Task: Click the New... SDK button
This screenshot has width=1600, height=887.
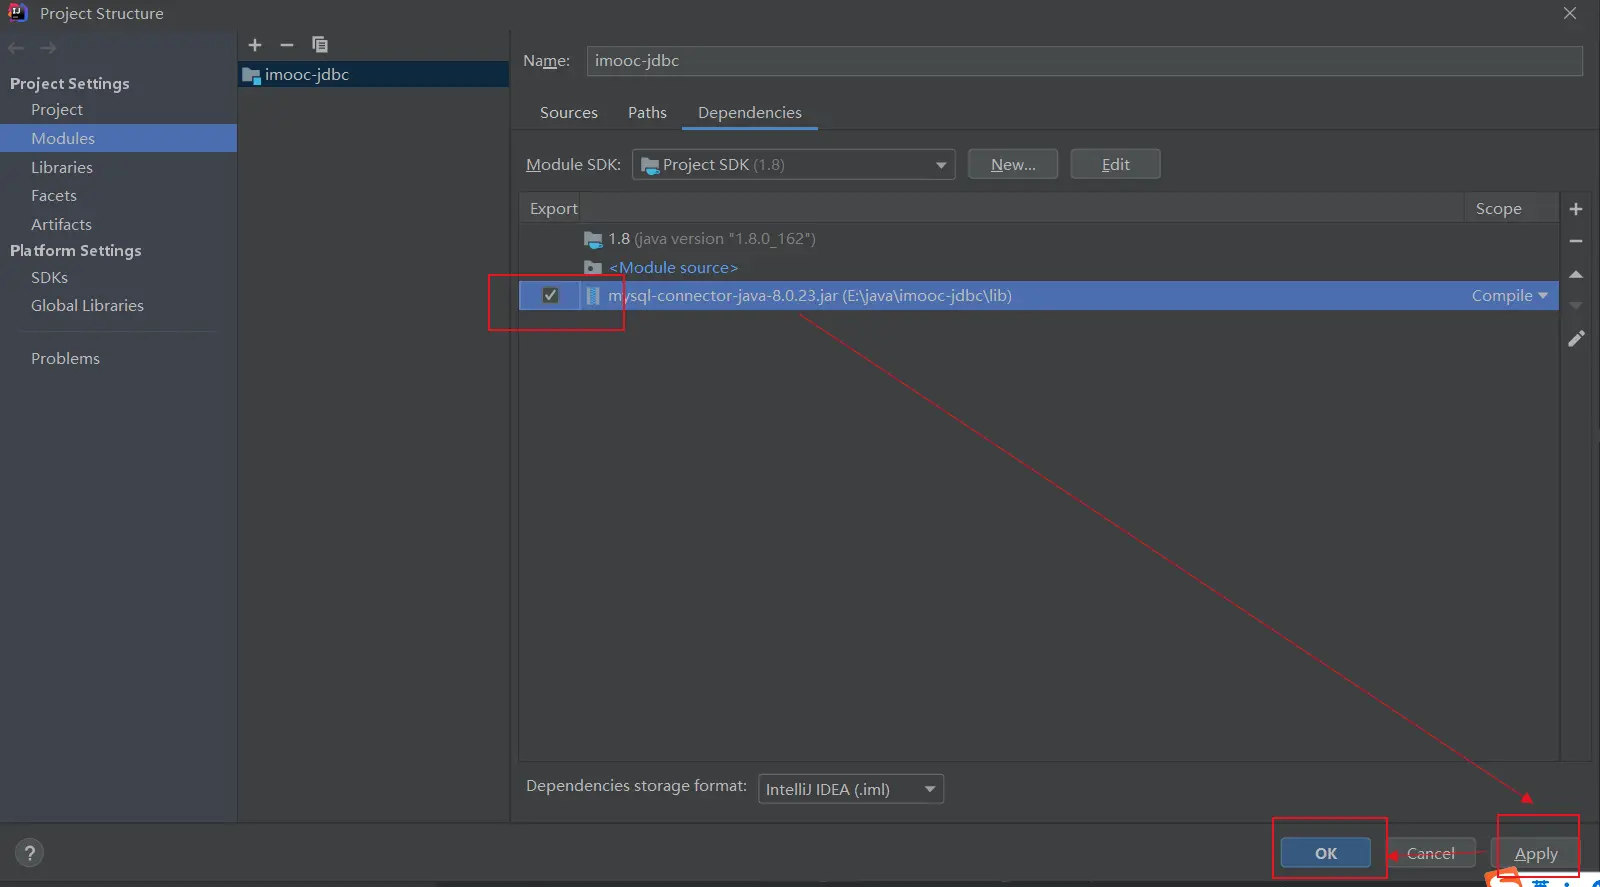Action: click(1012, 165)
